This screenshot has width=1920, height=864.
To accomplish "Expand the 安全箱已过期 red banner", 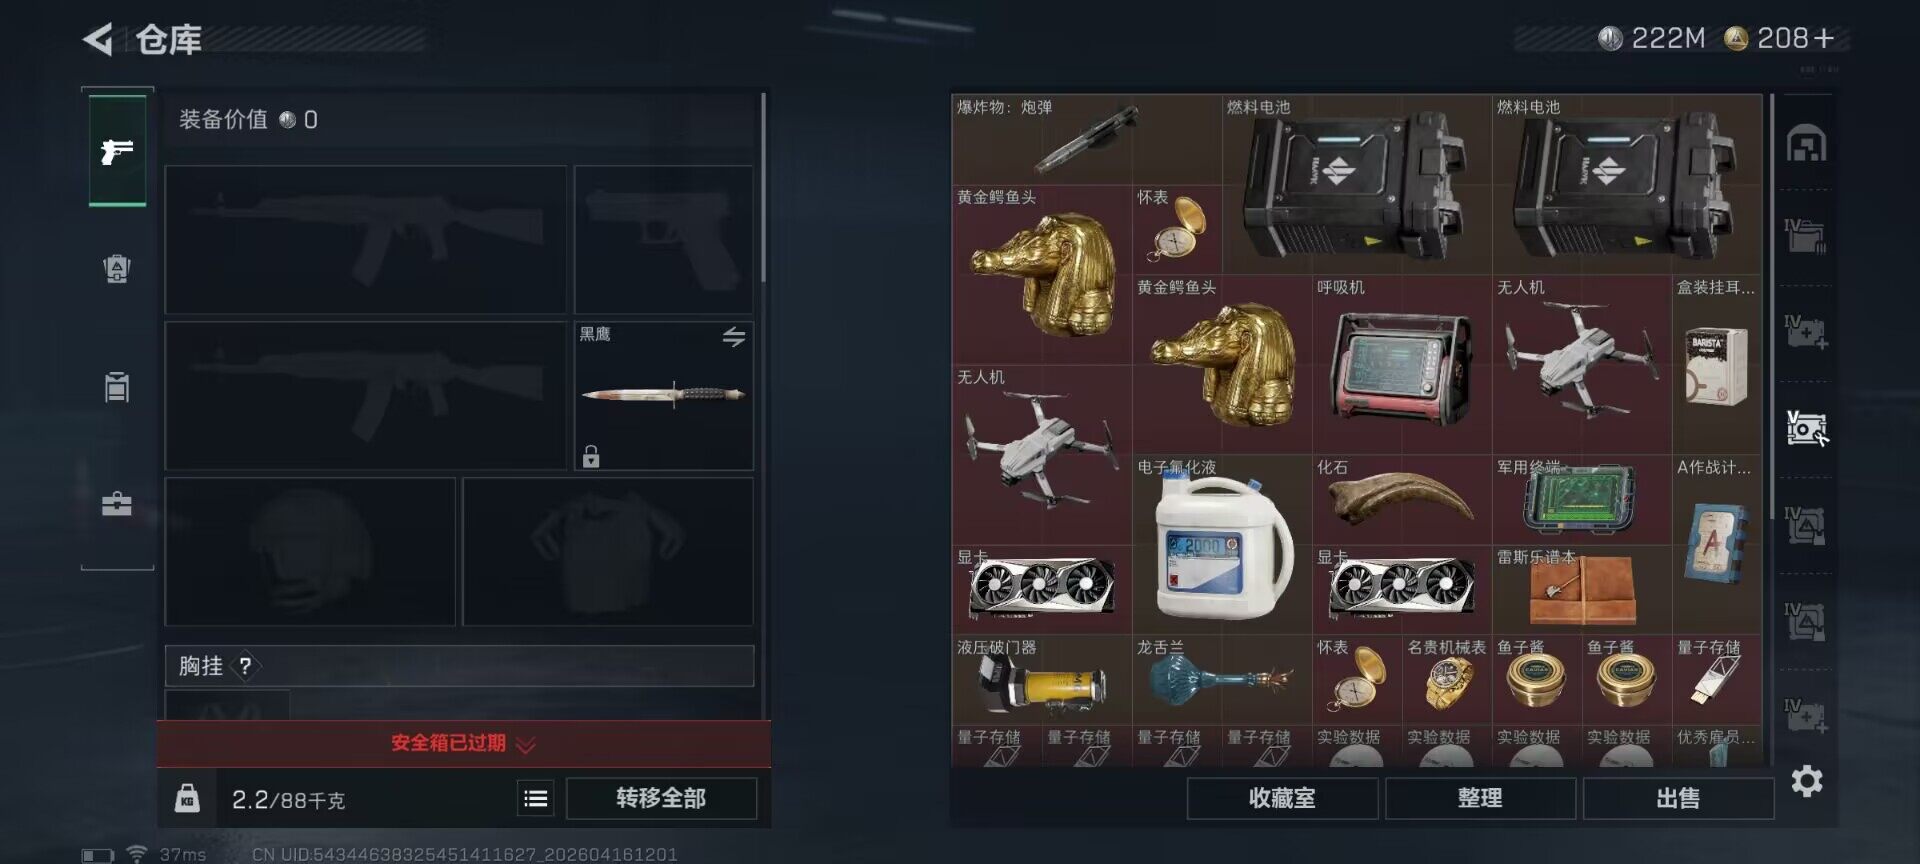I will point(463,743).
